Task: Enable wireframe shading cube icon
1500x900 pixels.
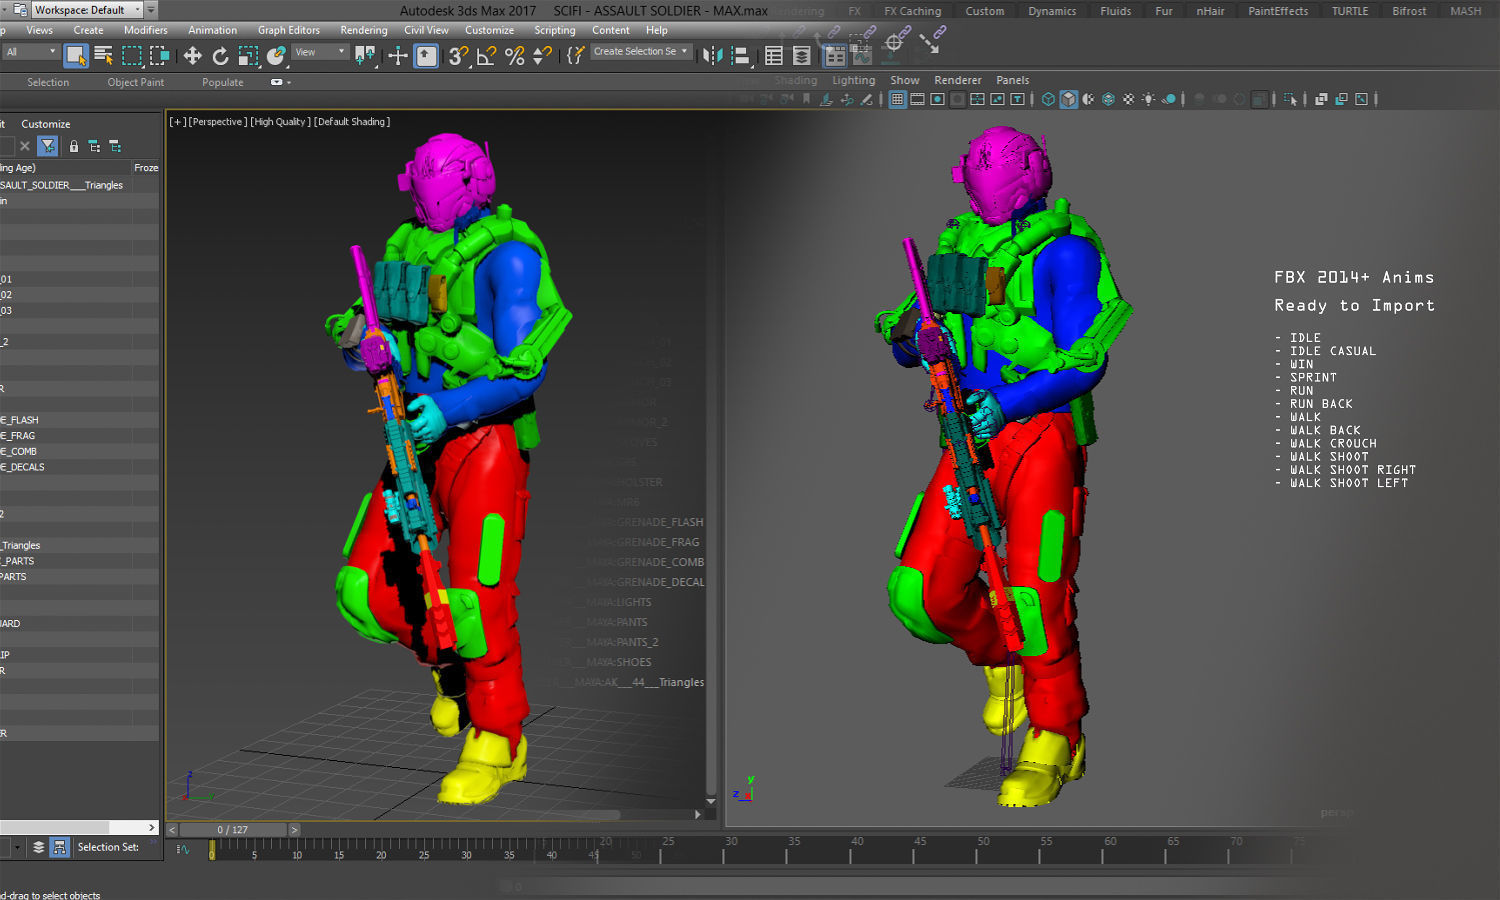Action: click(1048, 99)
